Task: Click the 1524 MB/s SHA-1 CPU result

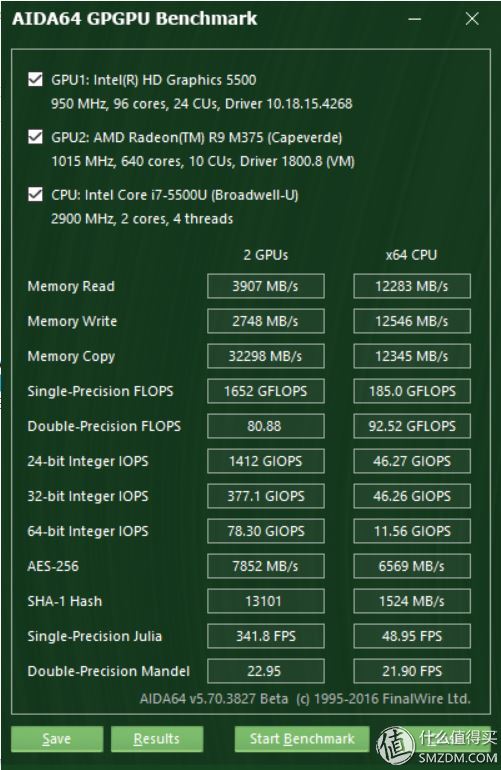Action: click(x=412, y=601)
